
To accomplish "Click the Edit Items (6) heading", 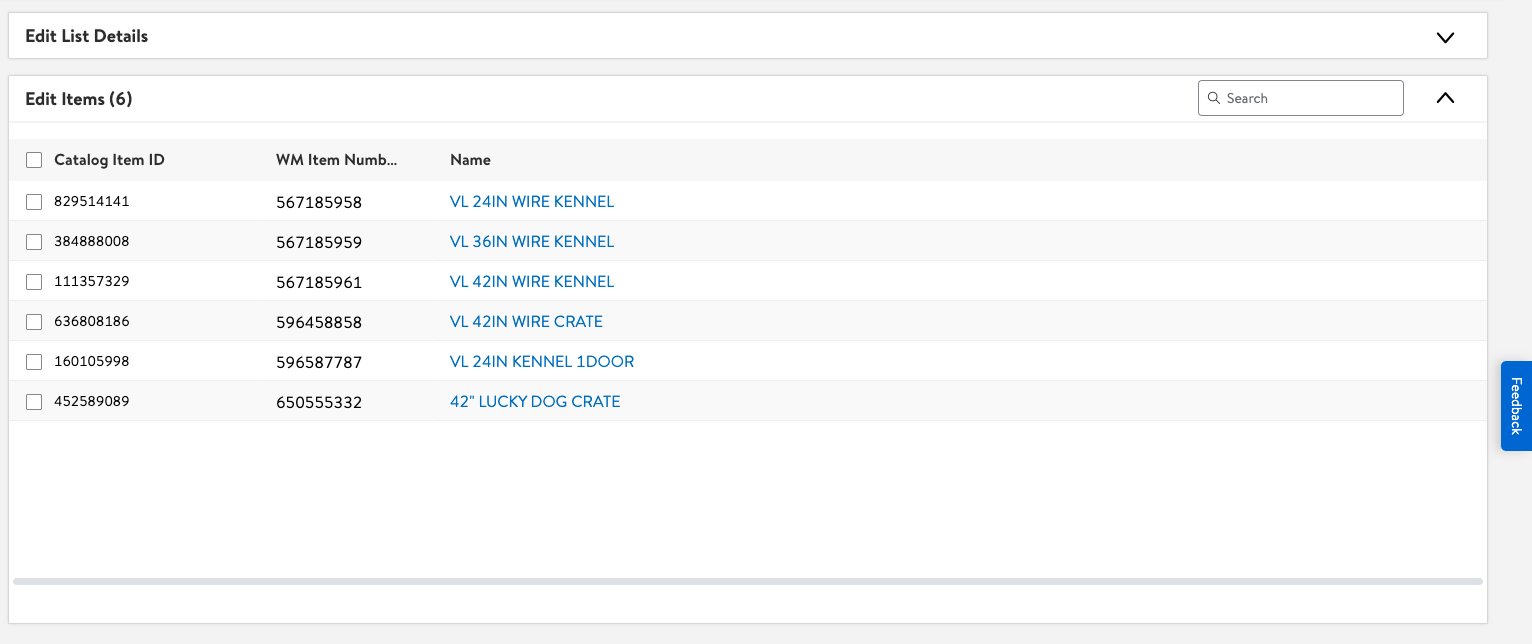I will click(x=79, y=99).
